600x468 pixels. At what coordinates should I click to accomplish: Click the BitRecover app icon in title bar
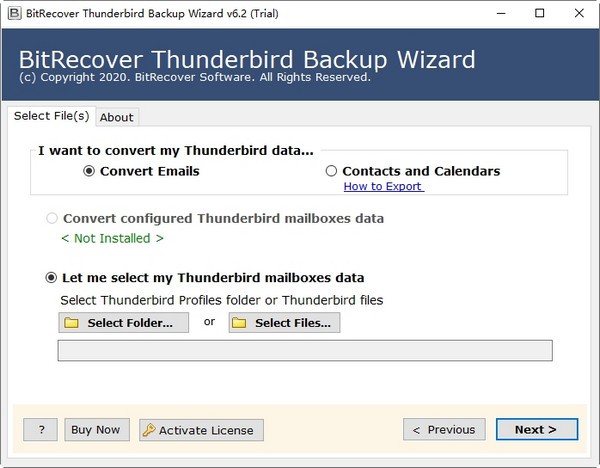click(12, 13)
